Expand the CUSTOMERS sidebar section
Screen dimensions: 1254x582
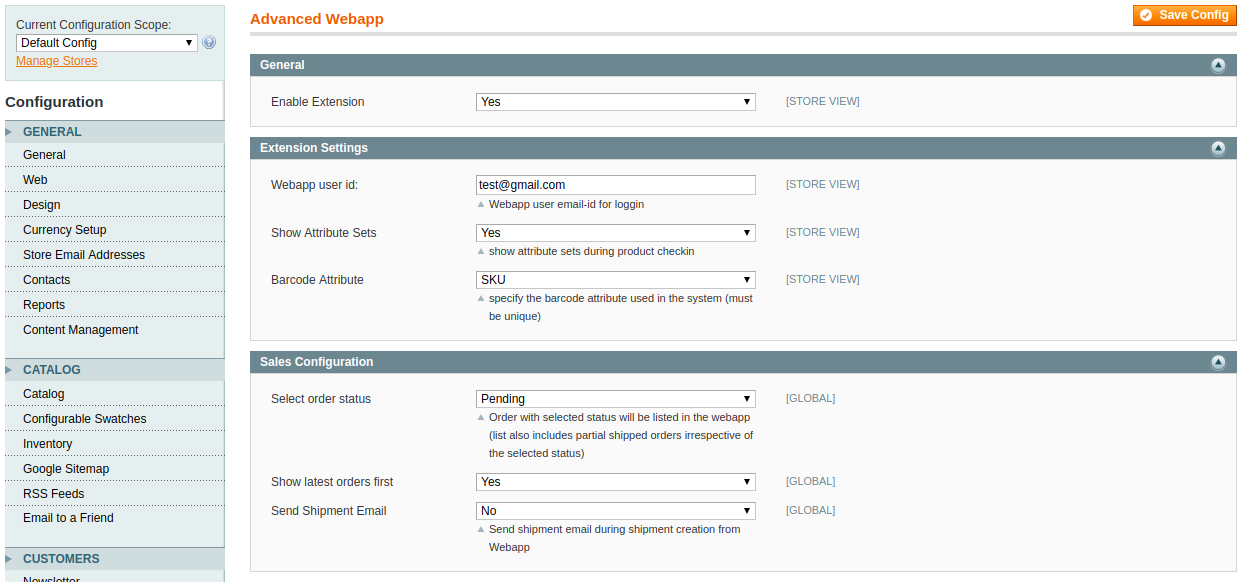tap(60, 558)
